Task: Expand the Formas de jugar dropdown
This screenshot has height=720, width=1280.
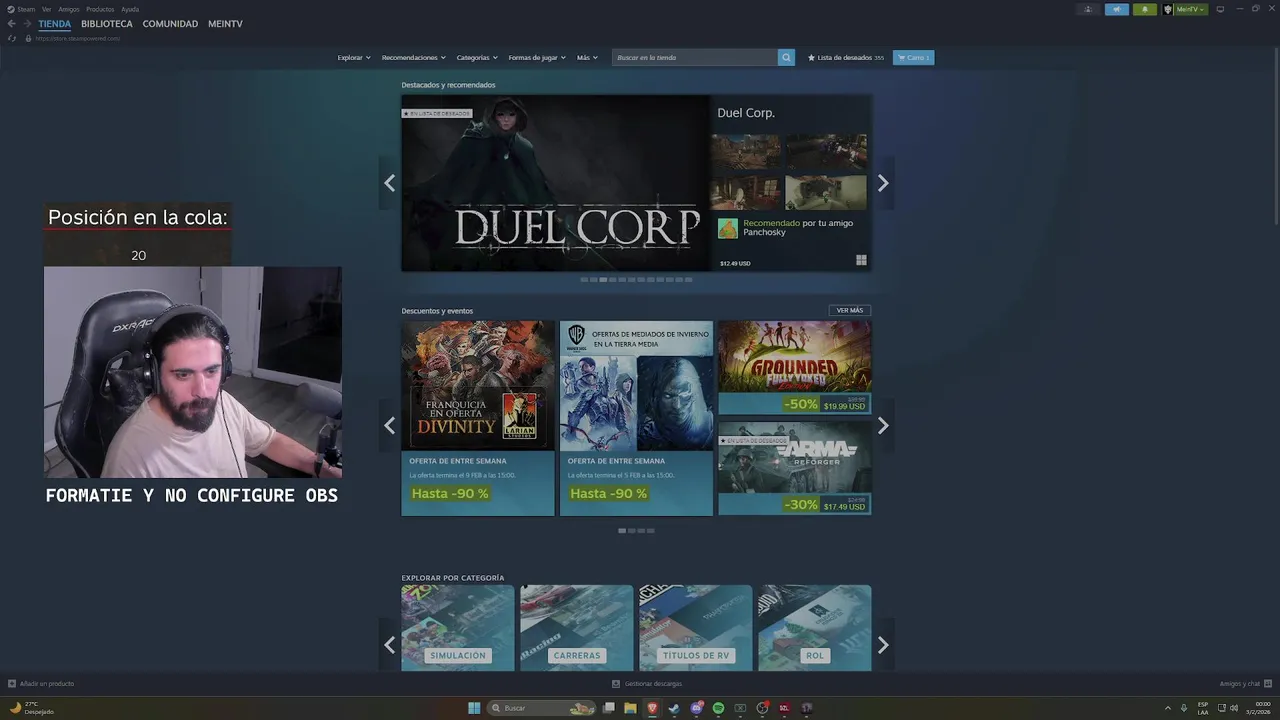Action: (537, 58)
